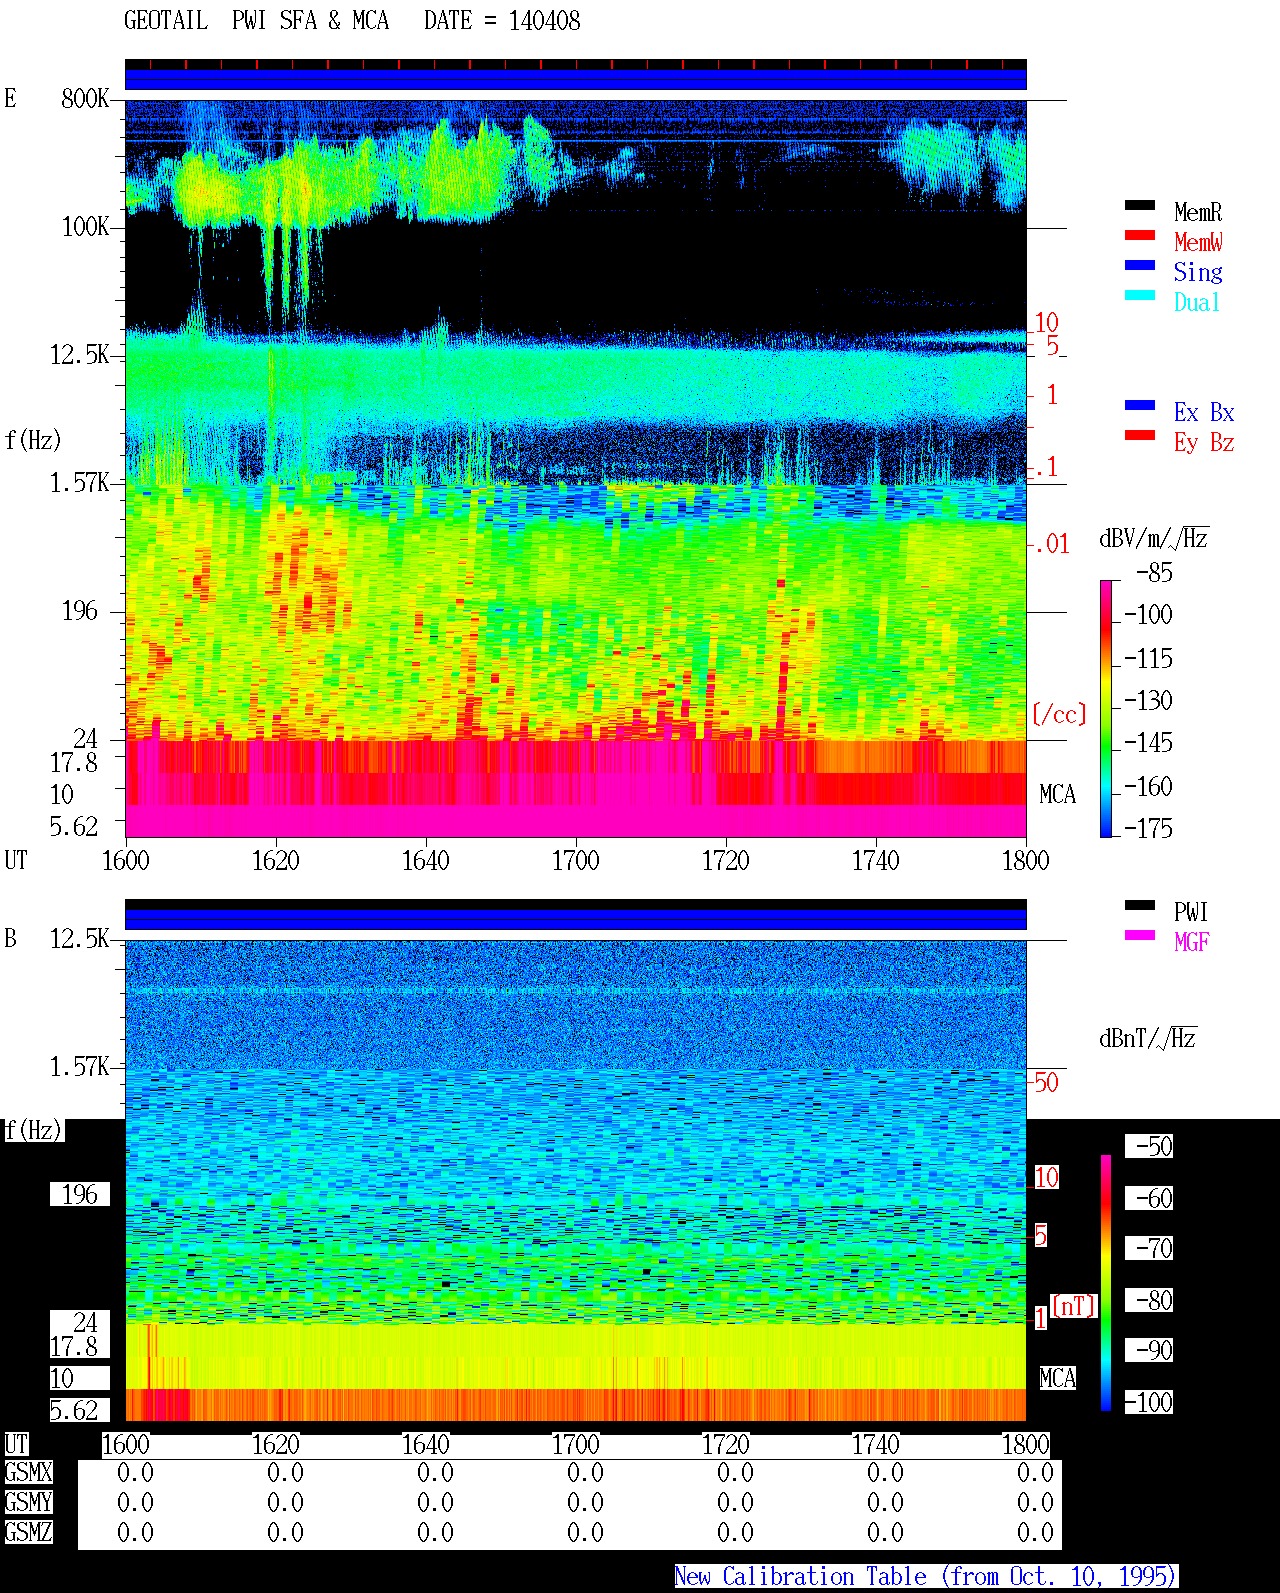Image resolution: width=1280 pixels, height=1593 pixels.
Task: Click the Ey Bz legend label
Action: tap(1204, 442)
